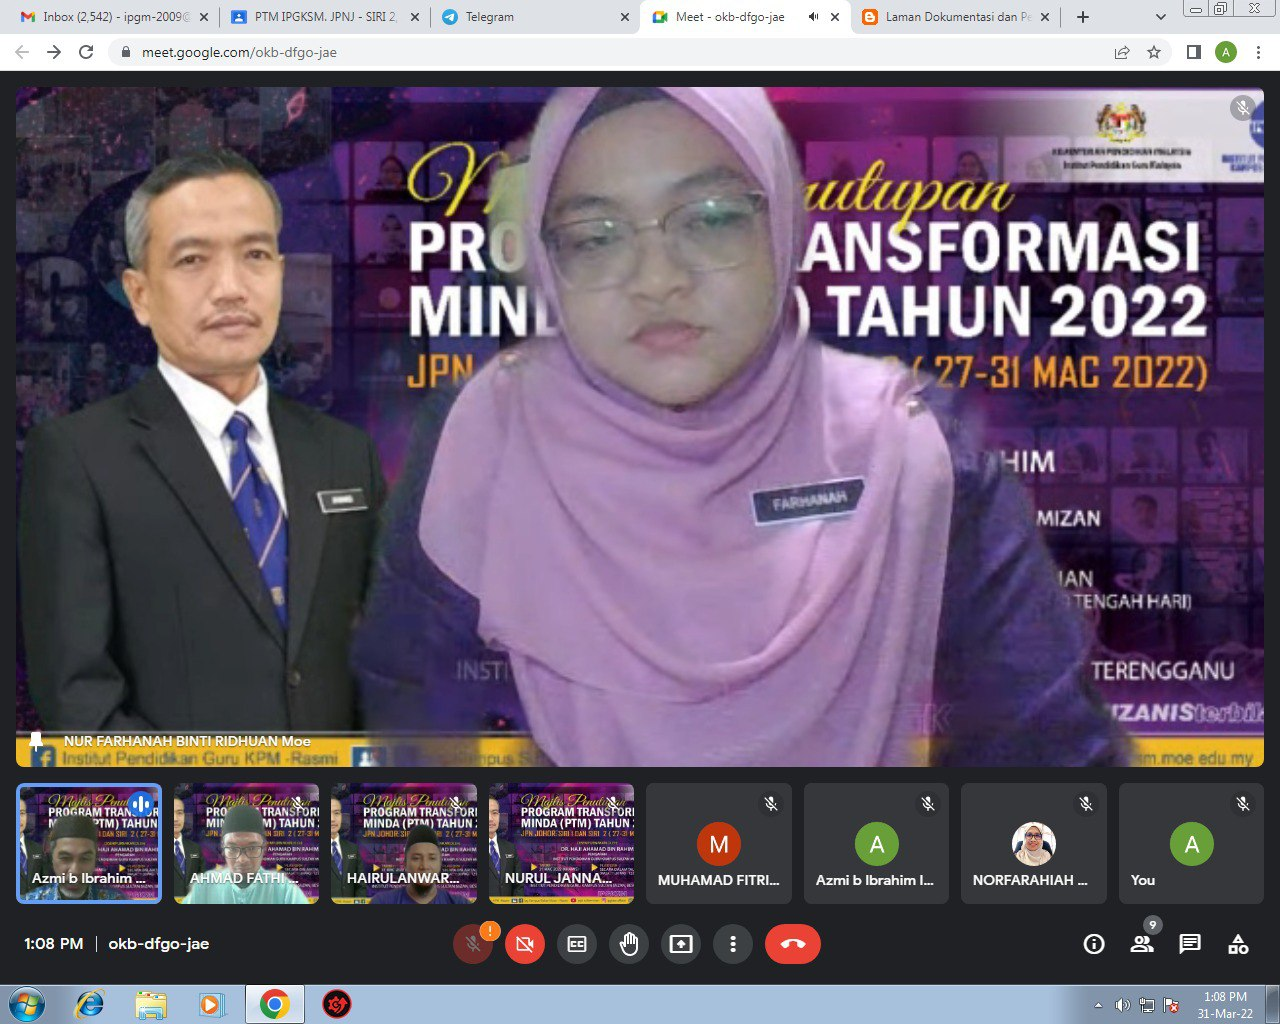Select the You self-view tile
Screen dimensions: 1280x1024
[x=1191, y=844]
